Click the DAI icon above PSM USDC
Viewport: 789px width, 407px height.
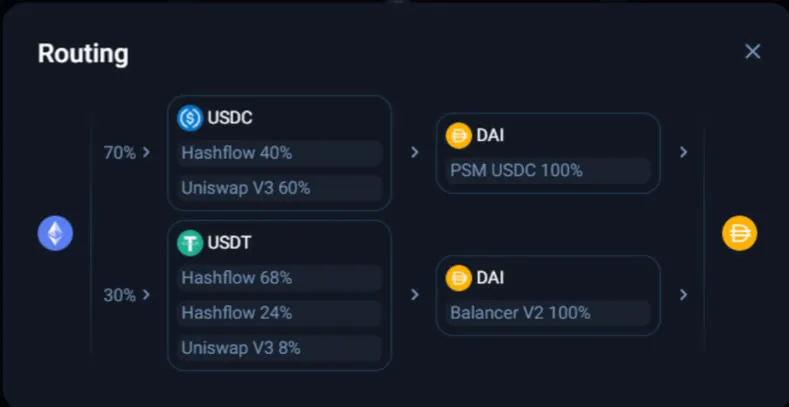pyautogui.click(x=459, y=135)
